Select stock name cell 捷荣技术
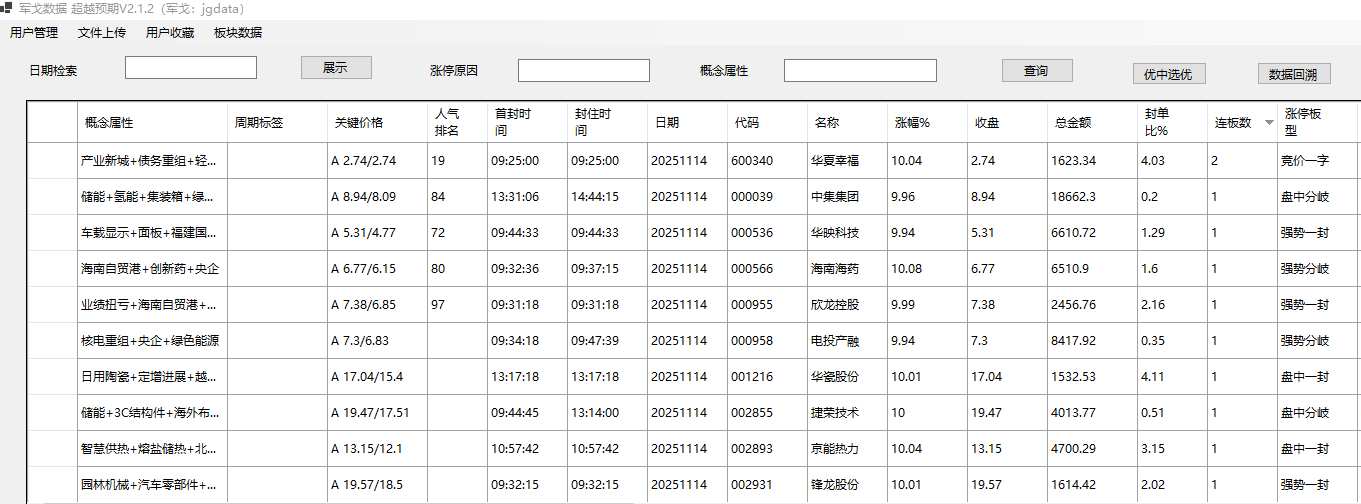The image size is (1361, 504). pos(847,413)
